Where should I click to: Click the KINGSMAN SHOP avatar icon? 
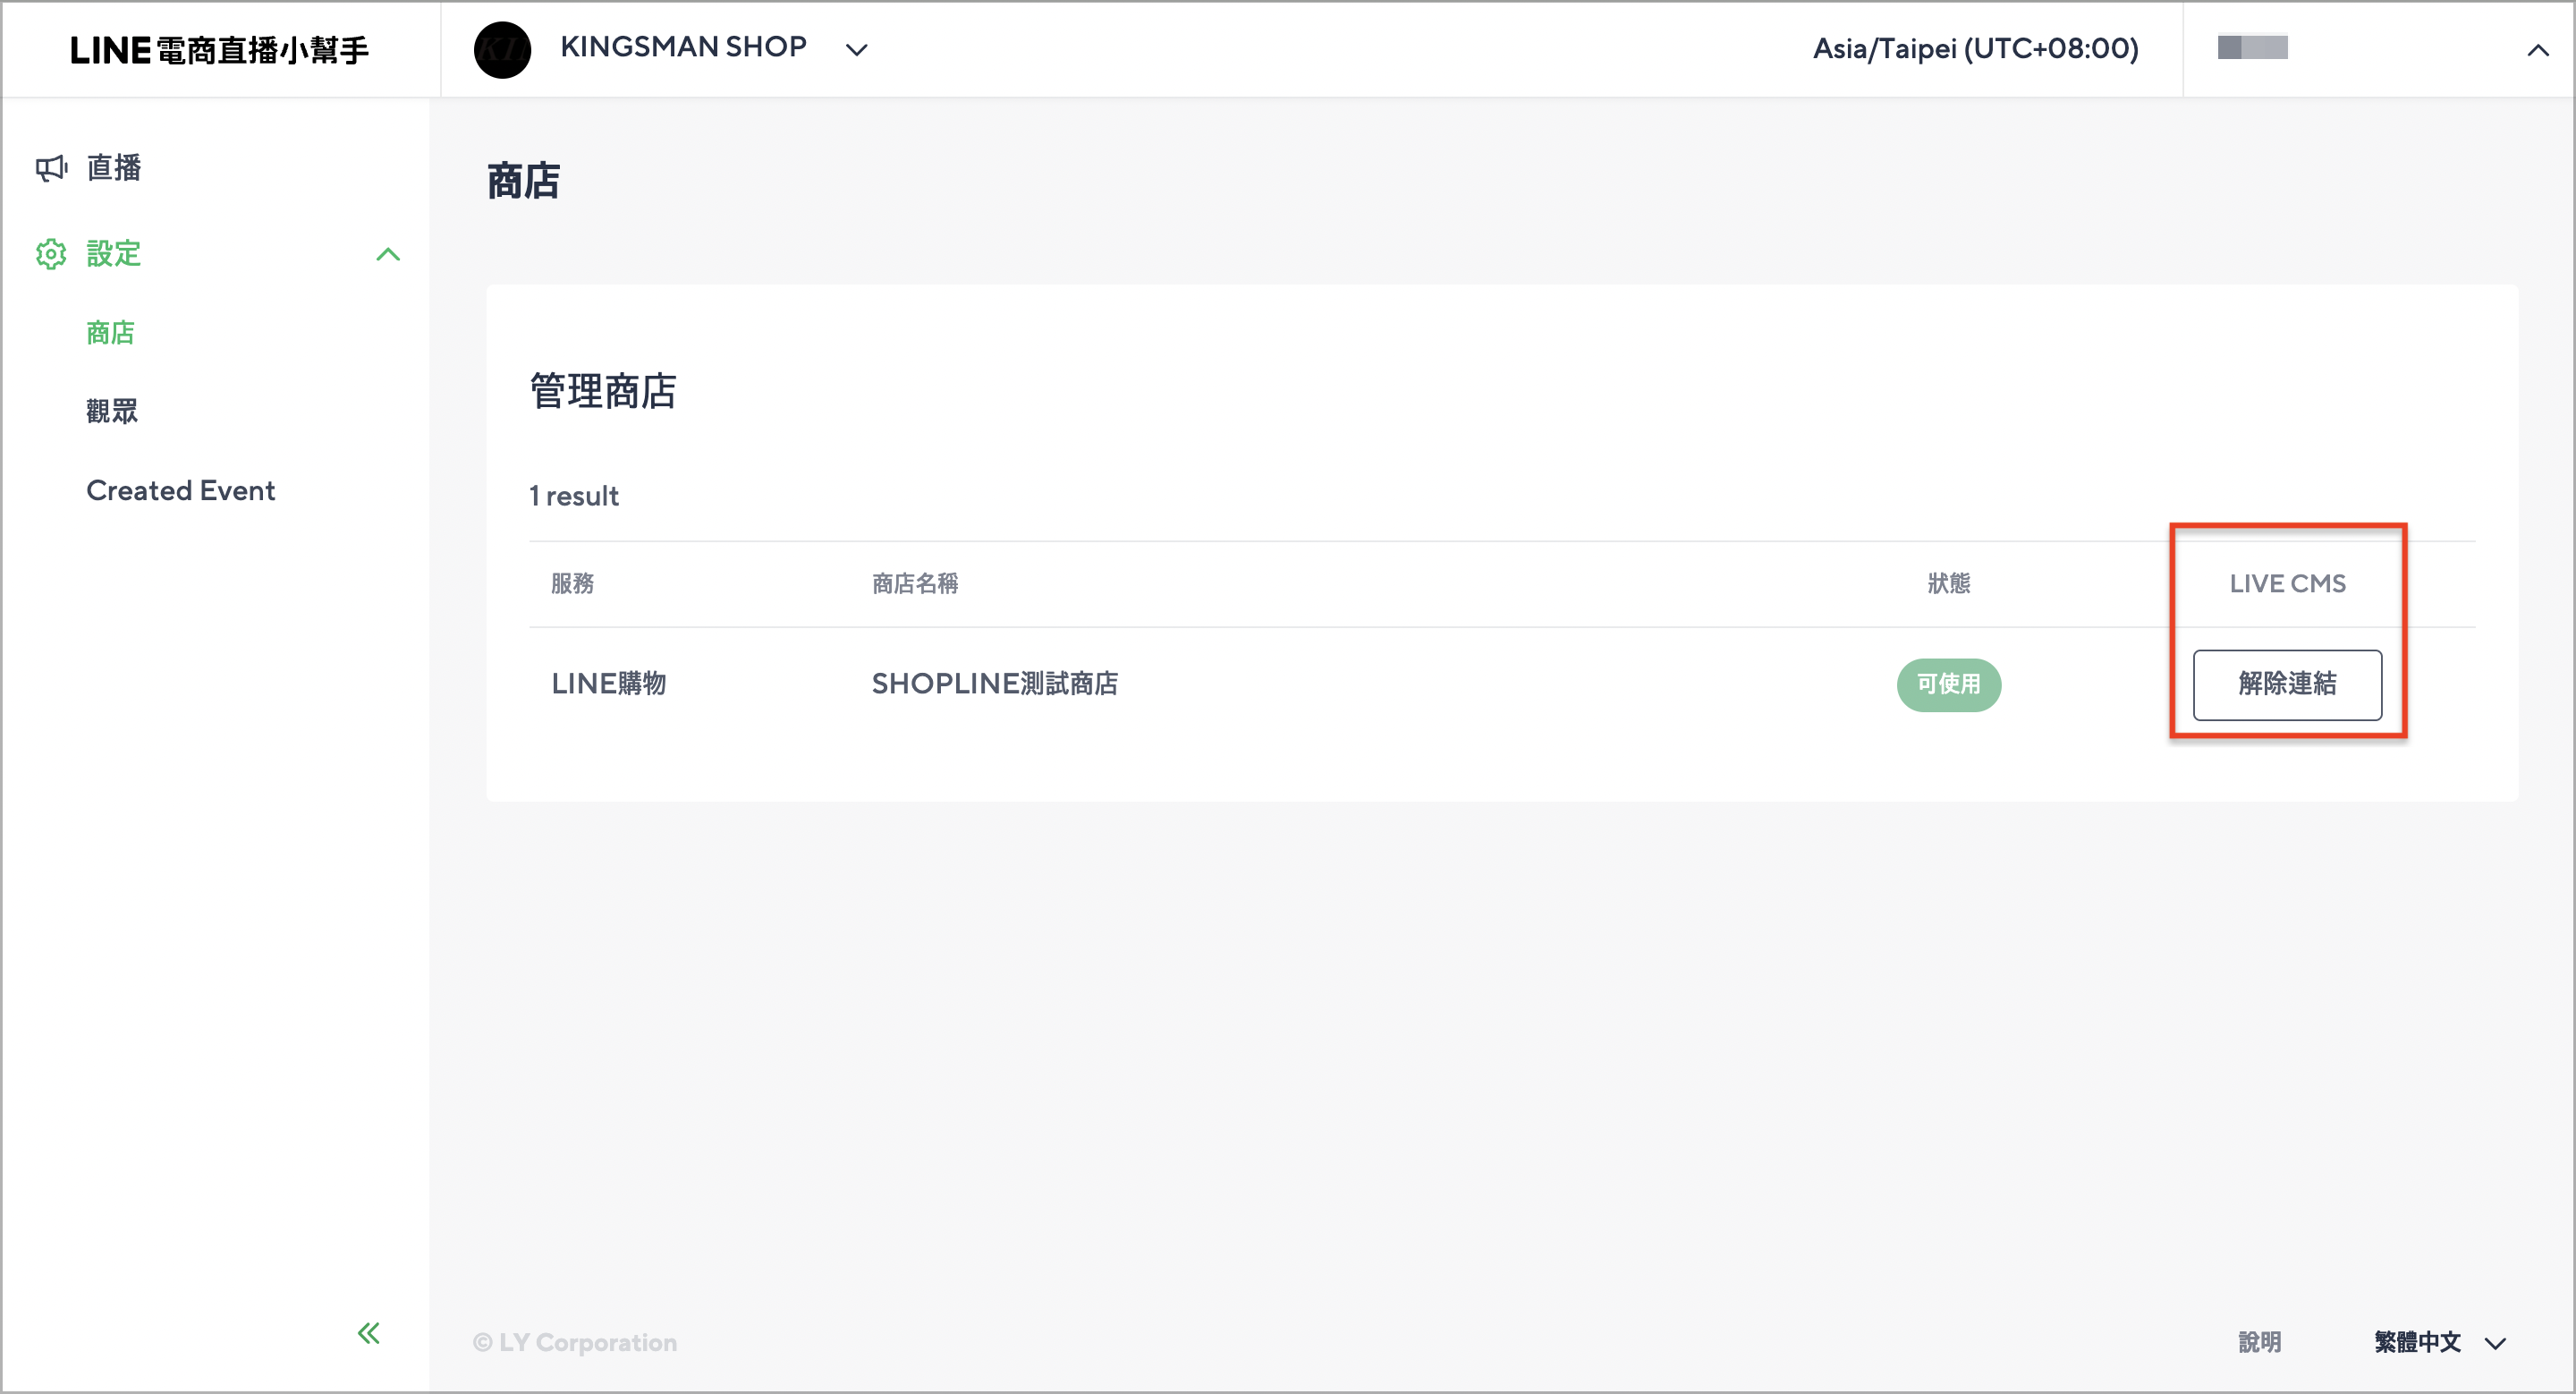click(x=502, y=50)
